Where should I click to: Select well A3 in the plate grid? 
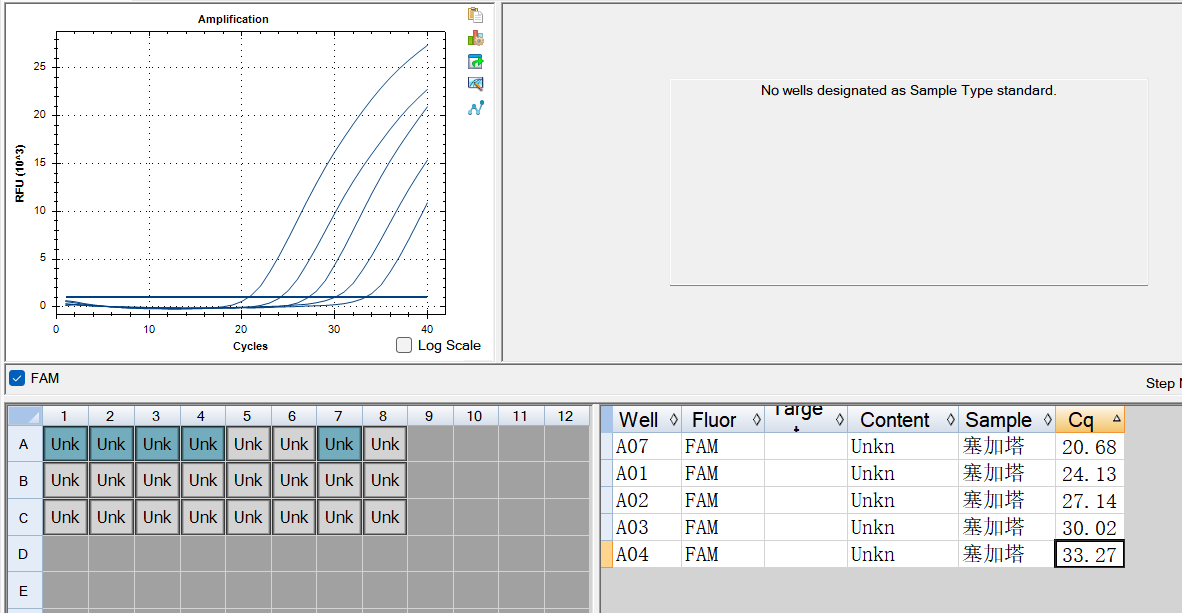tap(157, 444)
